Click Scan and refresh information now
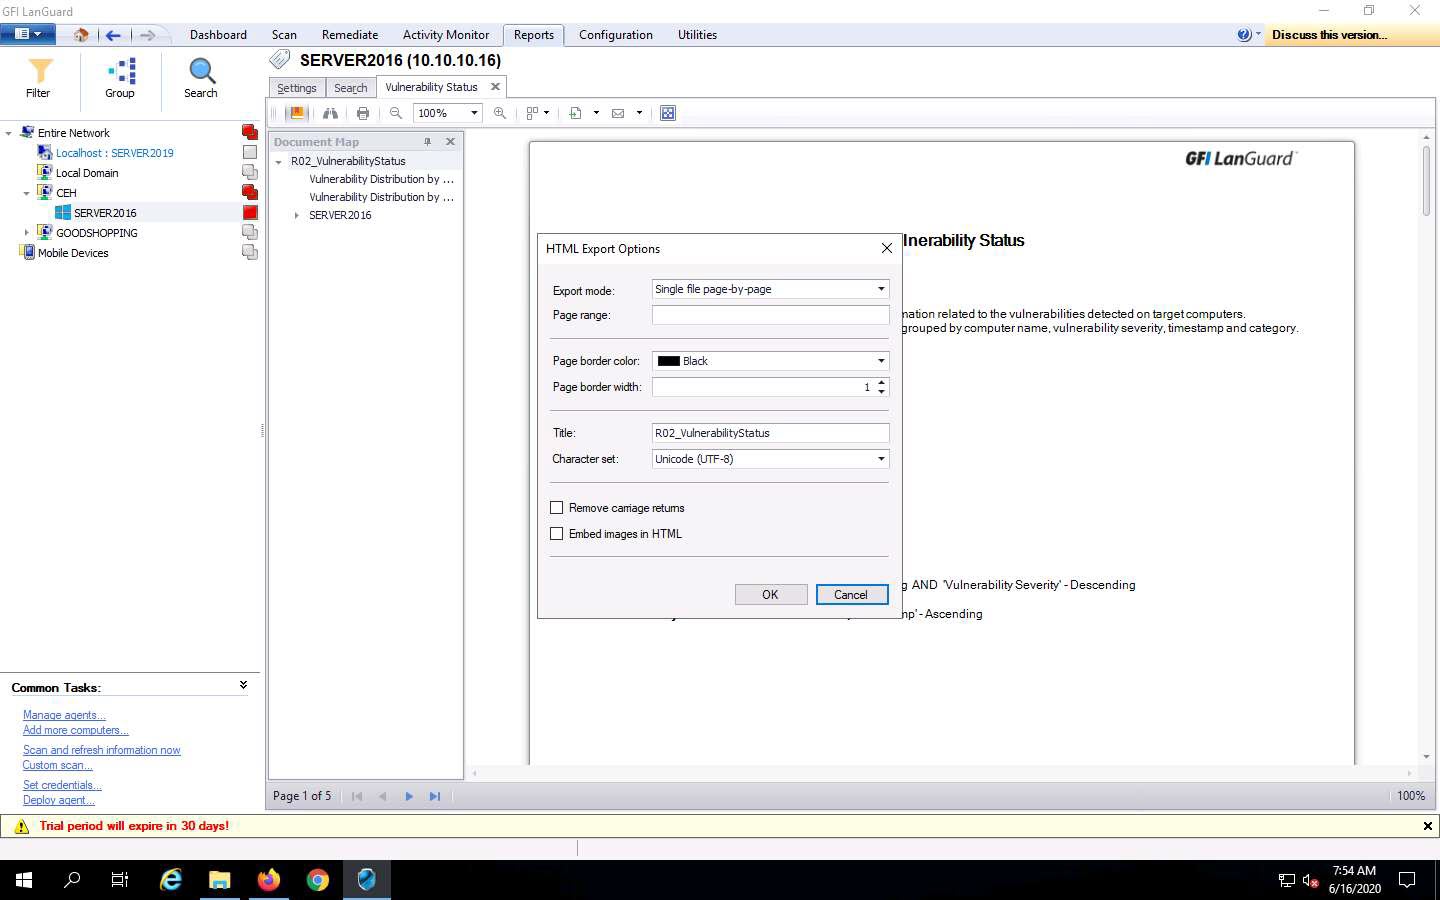This screenshot has height=900, width=1440. 102,750
